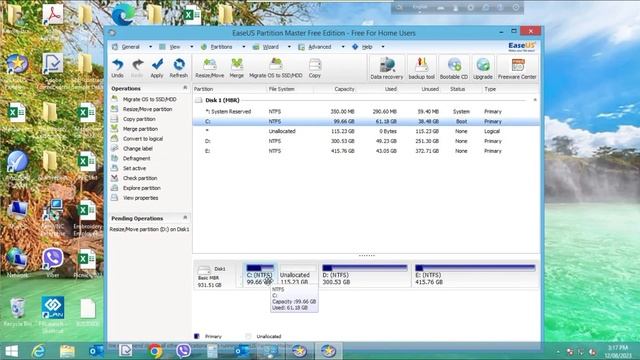Screen dimensions: 640x360
Task: Click the Upgrade icon
Action: [482, 68]
